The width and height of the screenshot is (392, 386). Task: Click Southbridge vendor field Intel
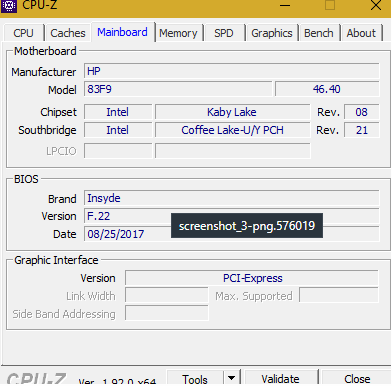click(x=118, y=130)
